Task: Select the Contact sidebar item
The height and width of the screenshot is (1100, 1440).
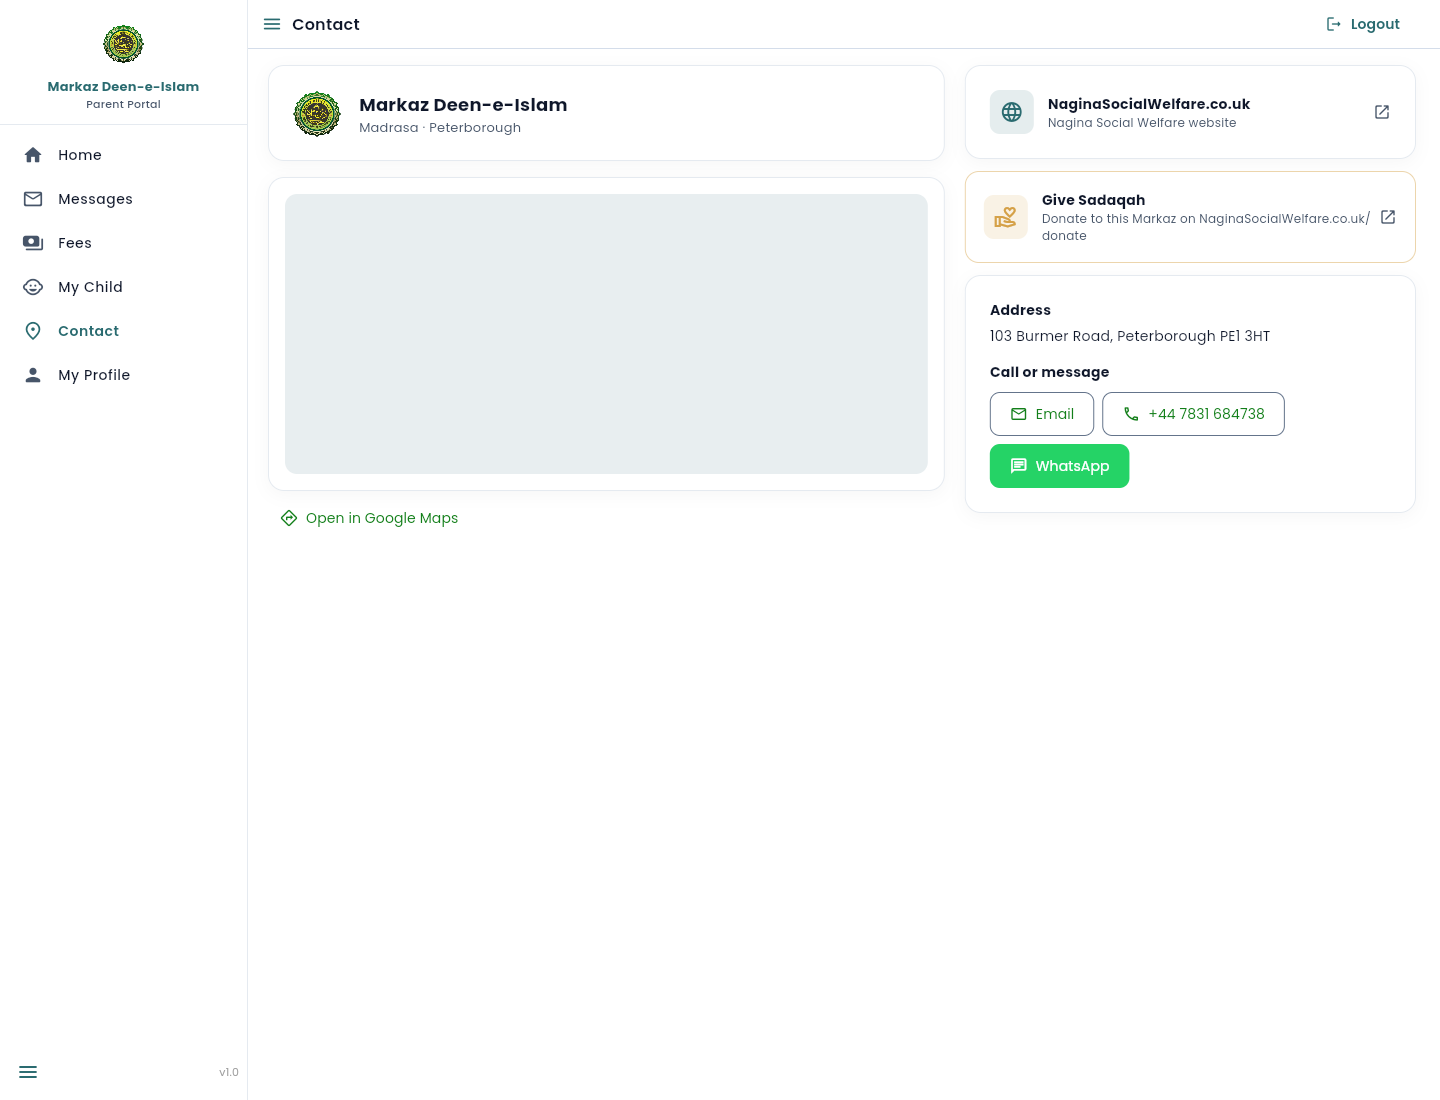Action: (124, 331)
